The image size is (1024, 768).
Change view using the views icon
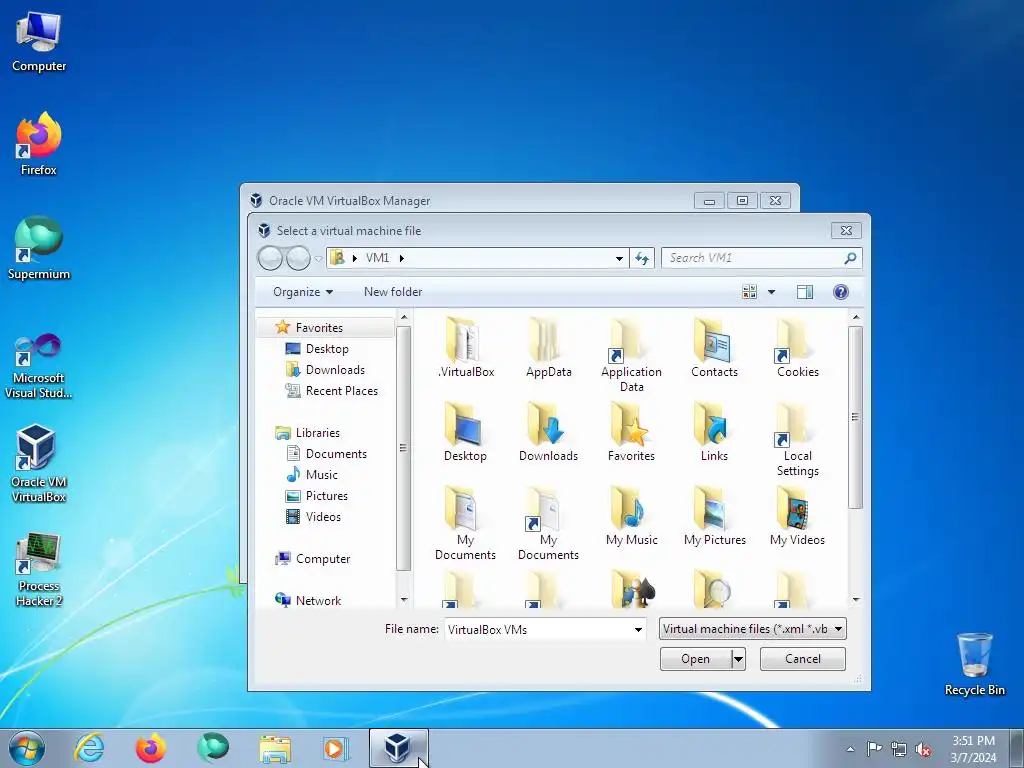pos(750,292)
